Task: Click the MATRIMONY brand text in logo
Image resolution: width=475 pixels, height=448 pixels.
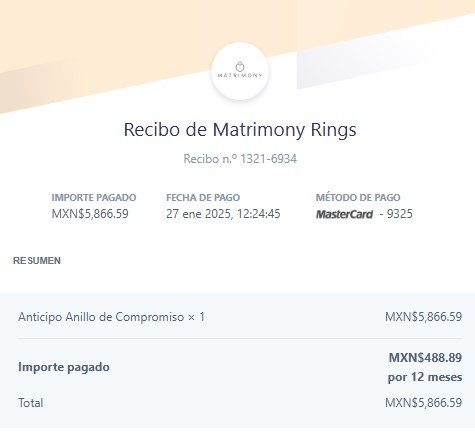Action: pos(240,75)
